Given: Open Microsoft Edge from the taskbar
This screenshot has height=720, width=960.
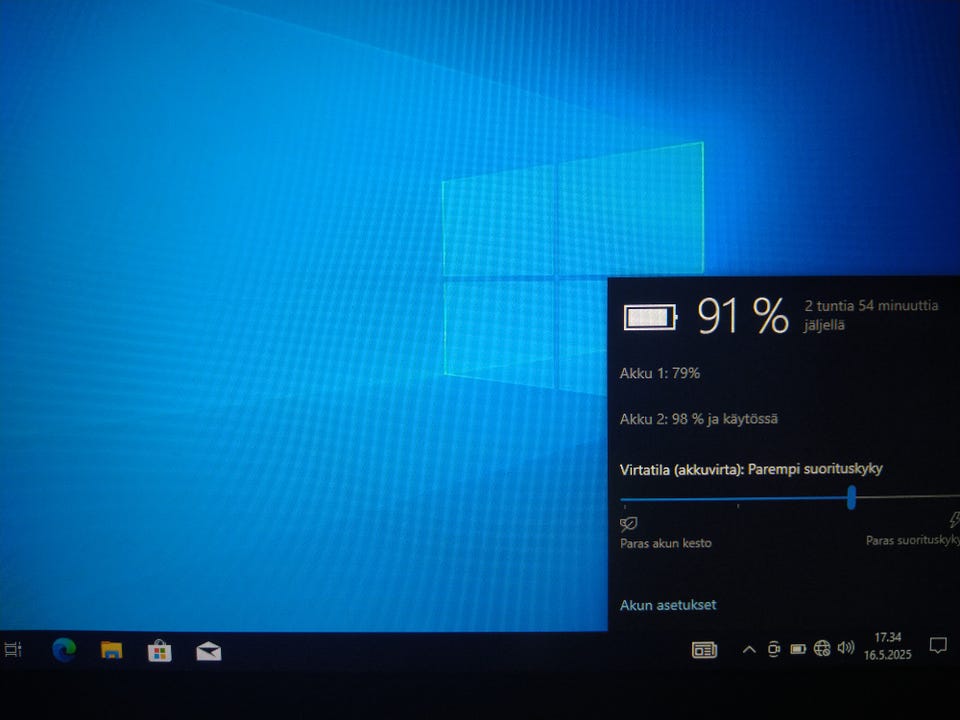Looking at the screenshot, I should pos(64,650).
